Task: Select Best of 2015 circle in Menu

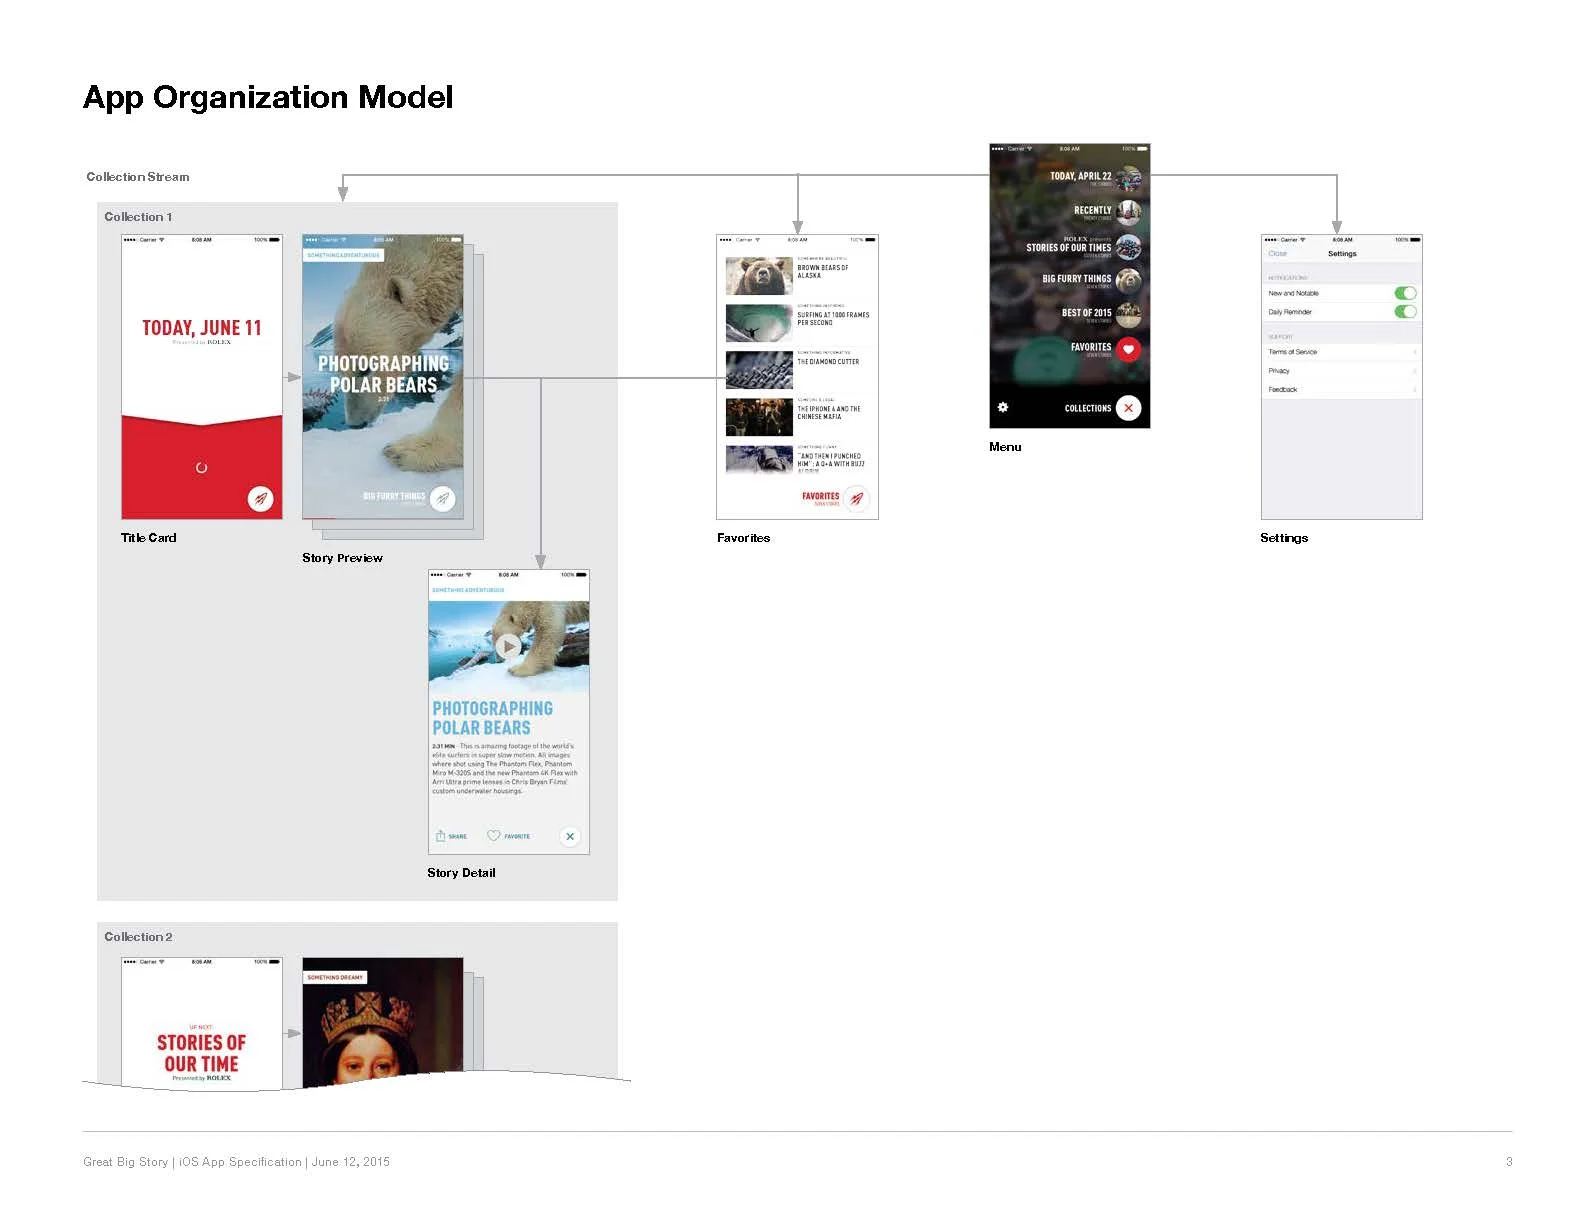Action: coord(1128,315)
